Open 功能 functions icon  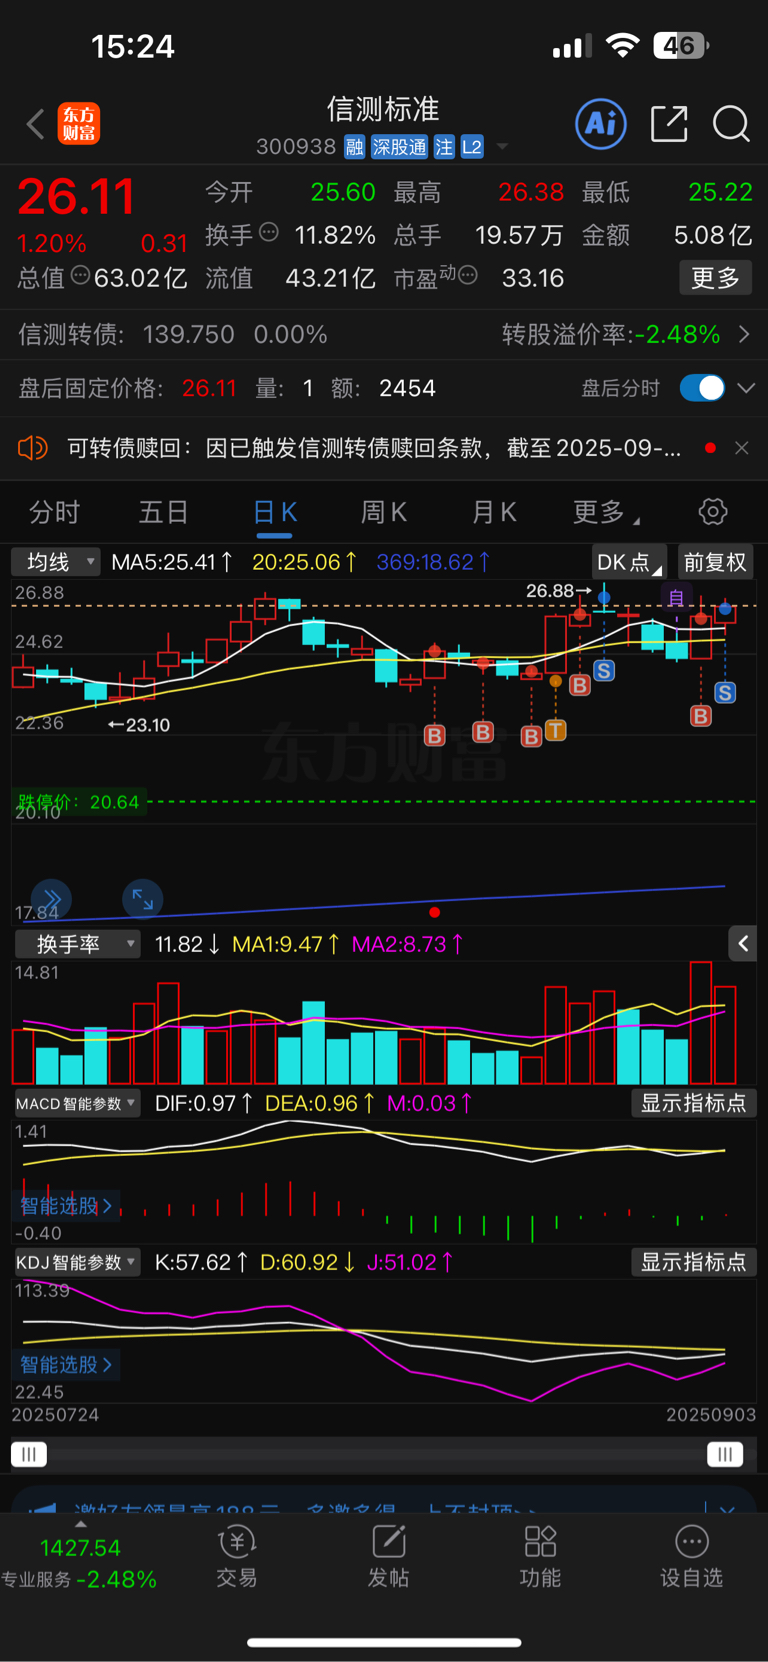[x=540, y=1557]
